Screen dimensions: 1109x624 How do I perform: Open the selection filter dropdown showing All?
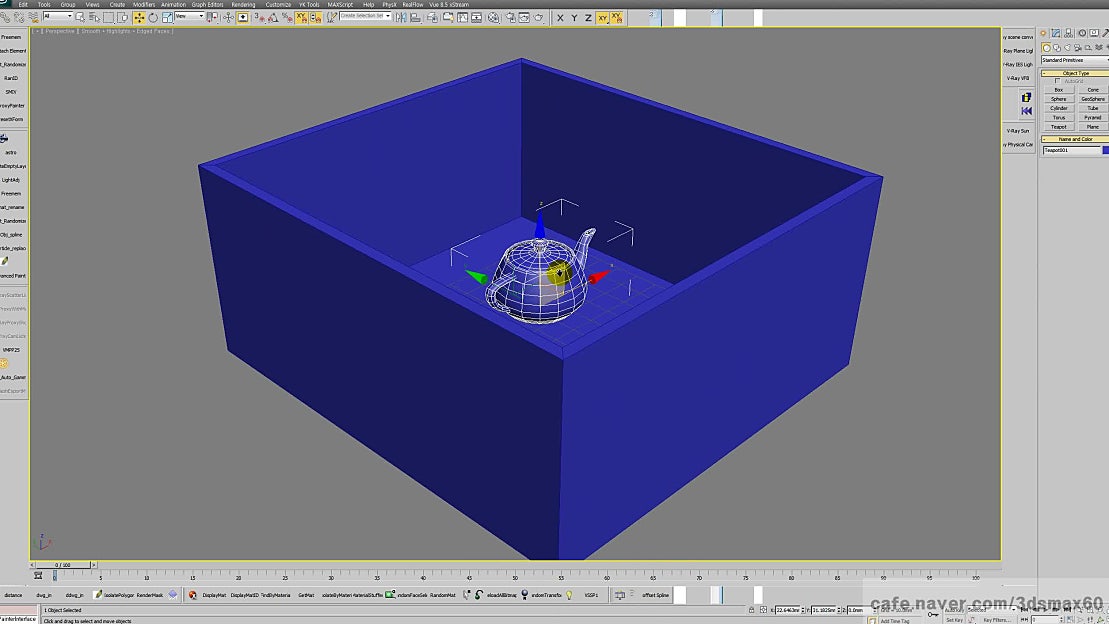[57, 17]
